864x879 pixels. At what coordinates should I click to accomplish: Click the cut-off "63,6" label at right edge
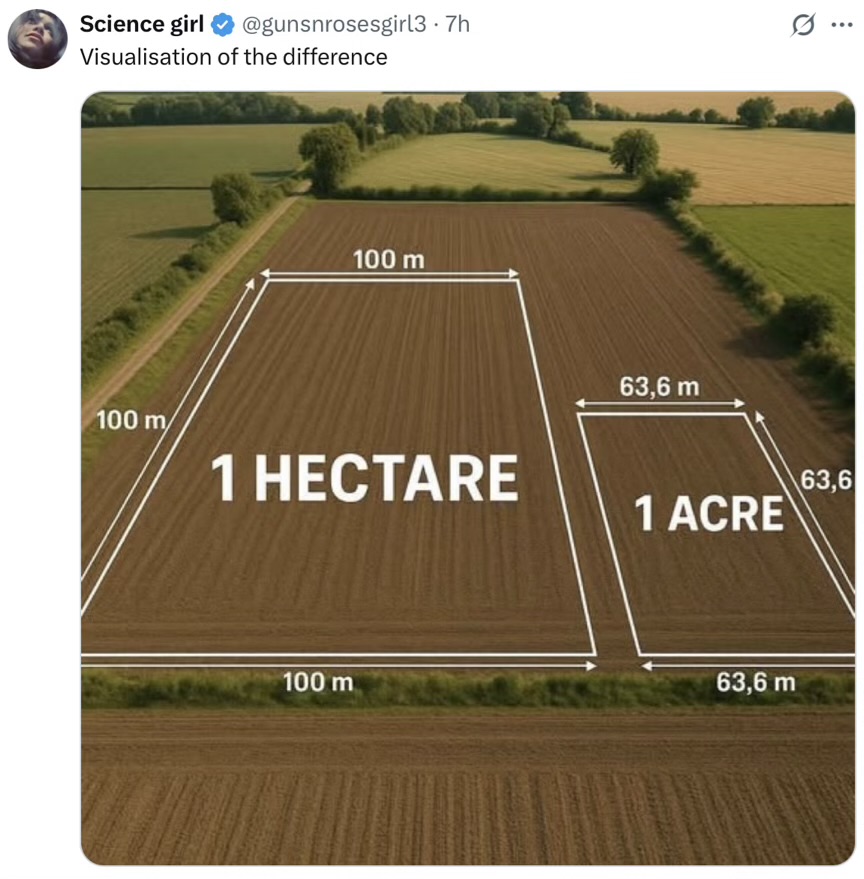click(x=826, y=480)
